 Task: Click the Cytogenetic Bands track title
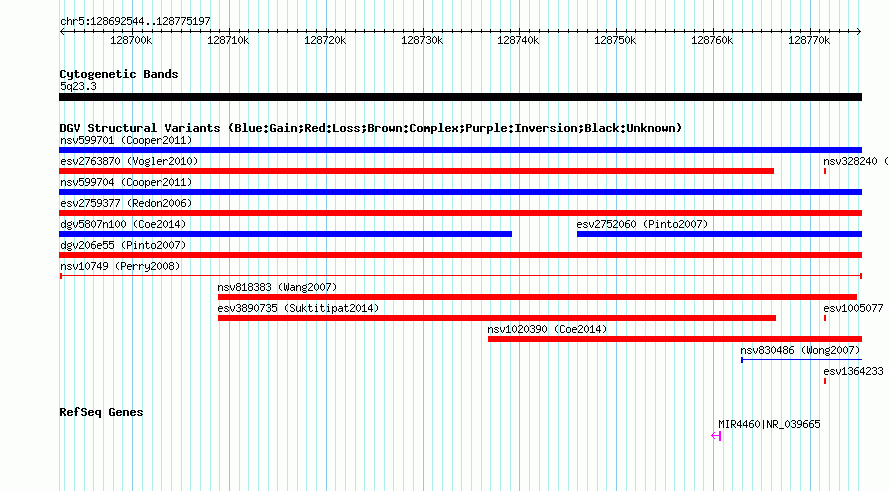click(119, 74)
